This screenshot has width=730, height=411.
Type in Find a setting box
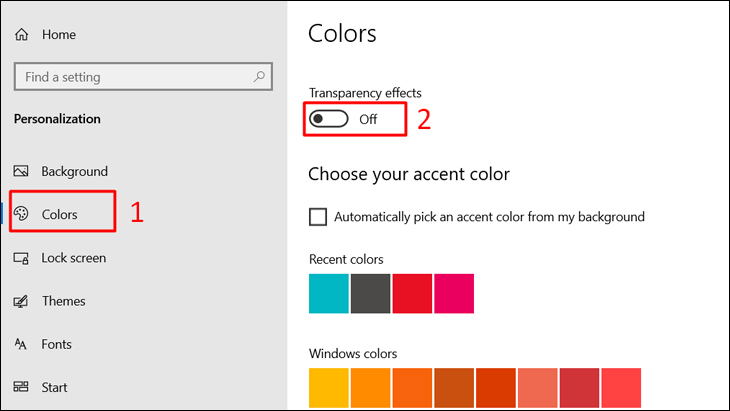point(130,77)
